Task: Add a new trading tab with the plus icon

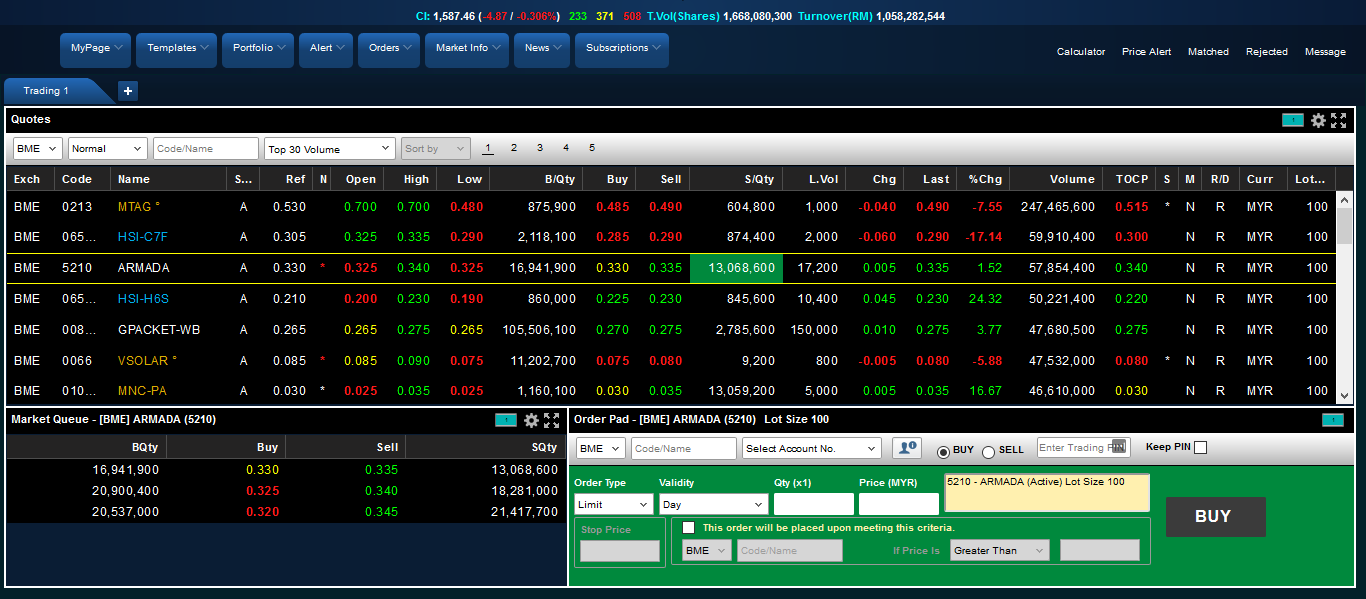Action: click(x=128, y=91)
